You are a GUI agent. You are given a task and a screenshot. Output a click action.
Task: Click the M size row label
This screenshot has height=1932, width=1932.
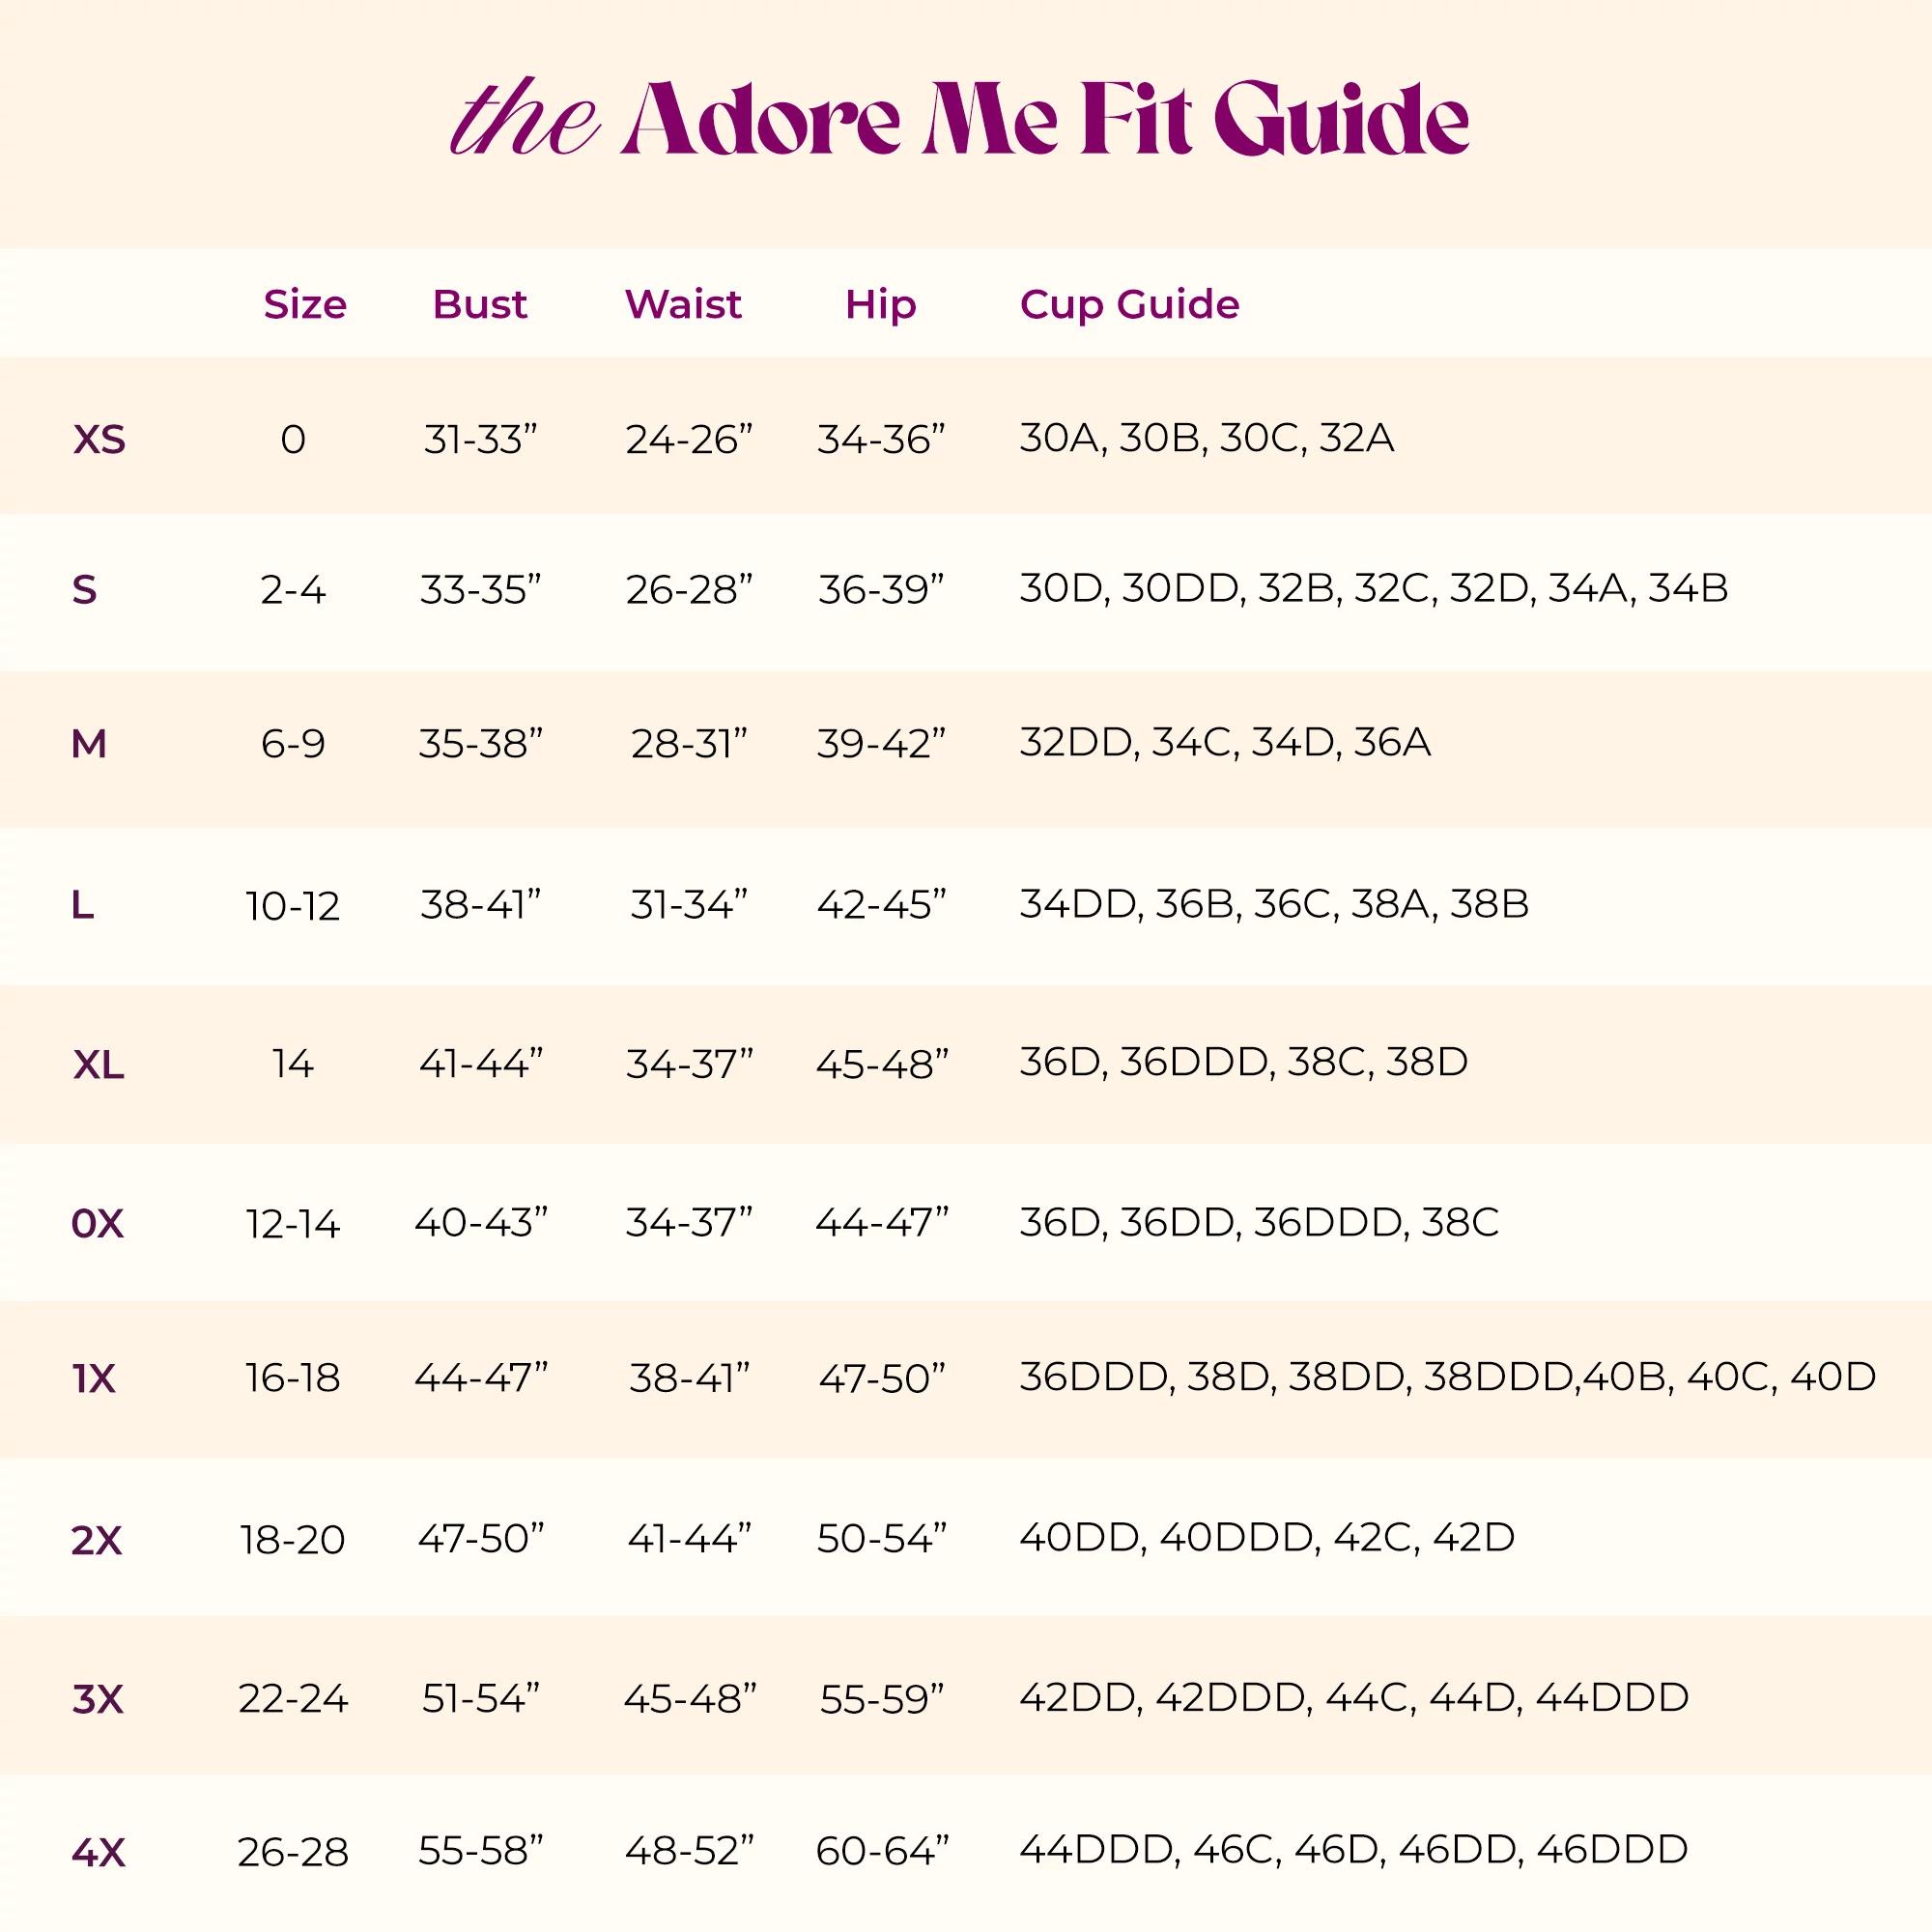pyautogui.click(x=89, y=744)
